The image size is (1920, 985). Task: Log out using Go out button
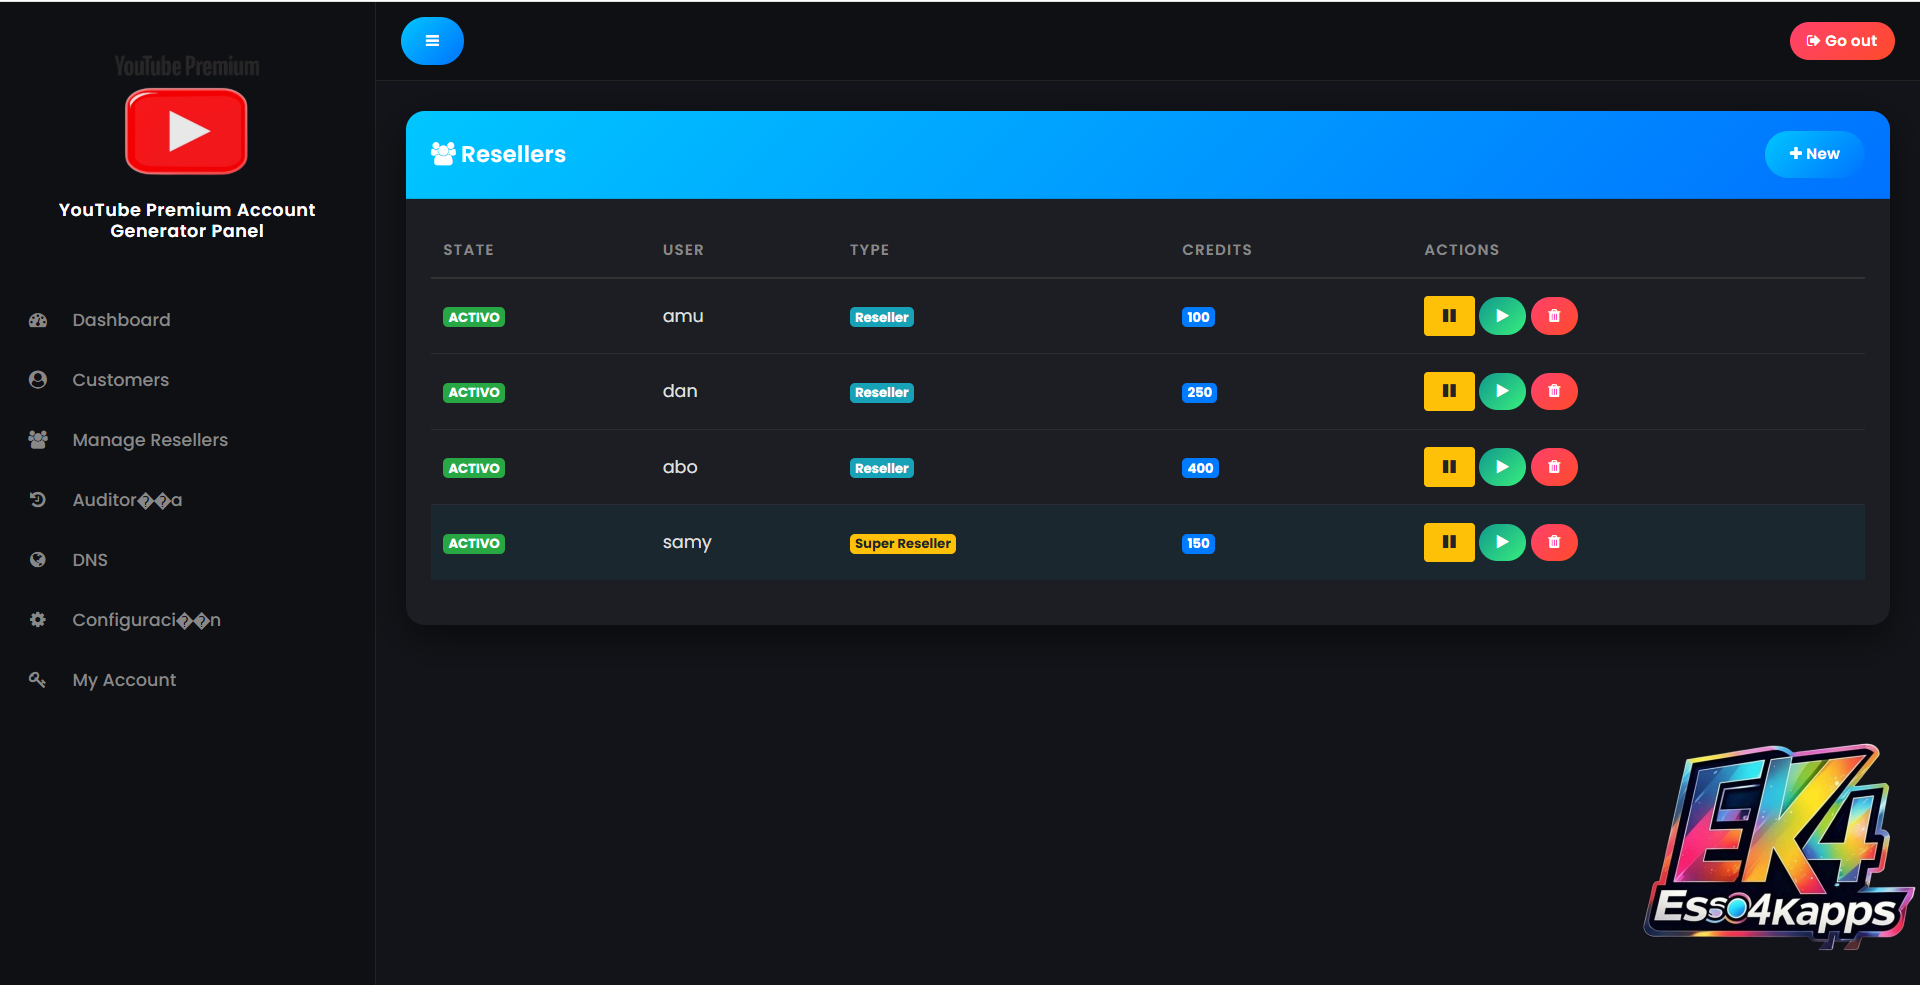pos(1841,41)
